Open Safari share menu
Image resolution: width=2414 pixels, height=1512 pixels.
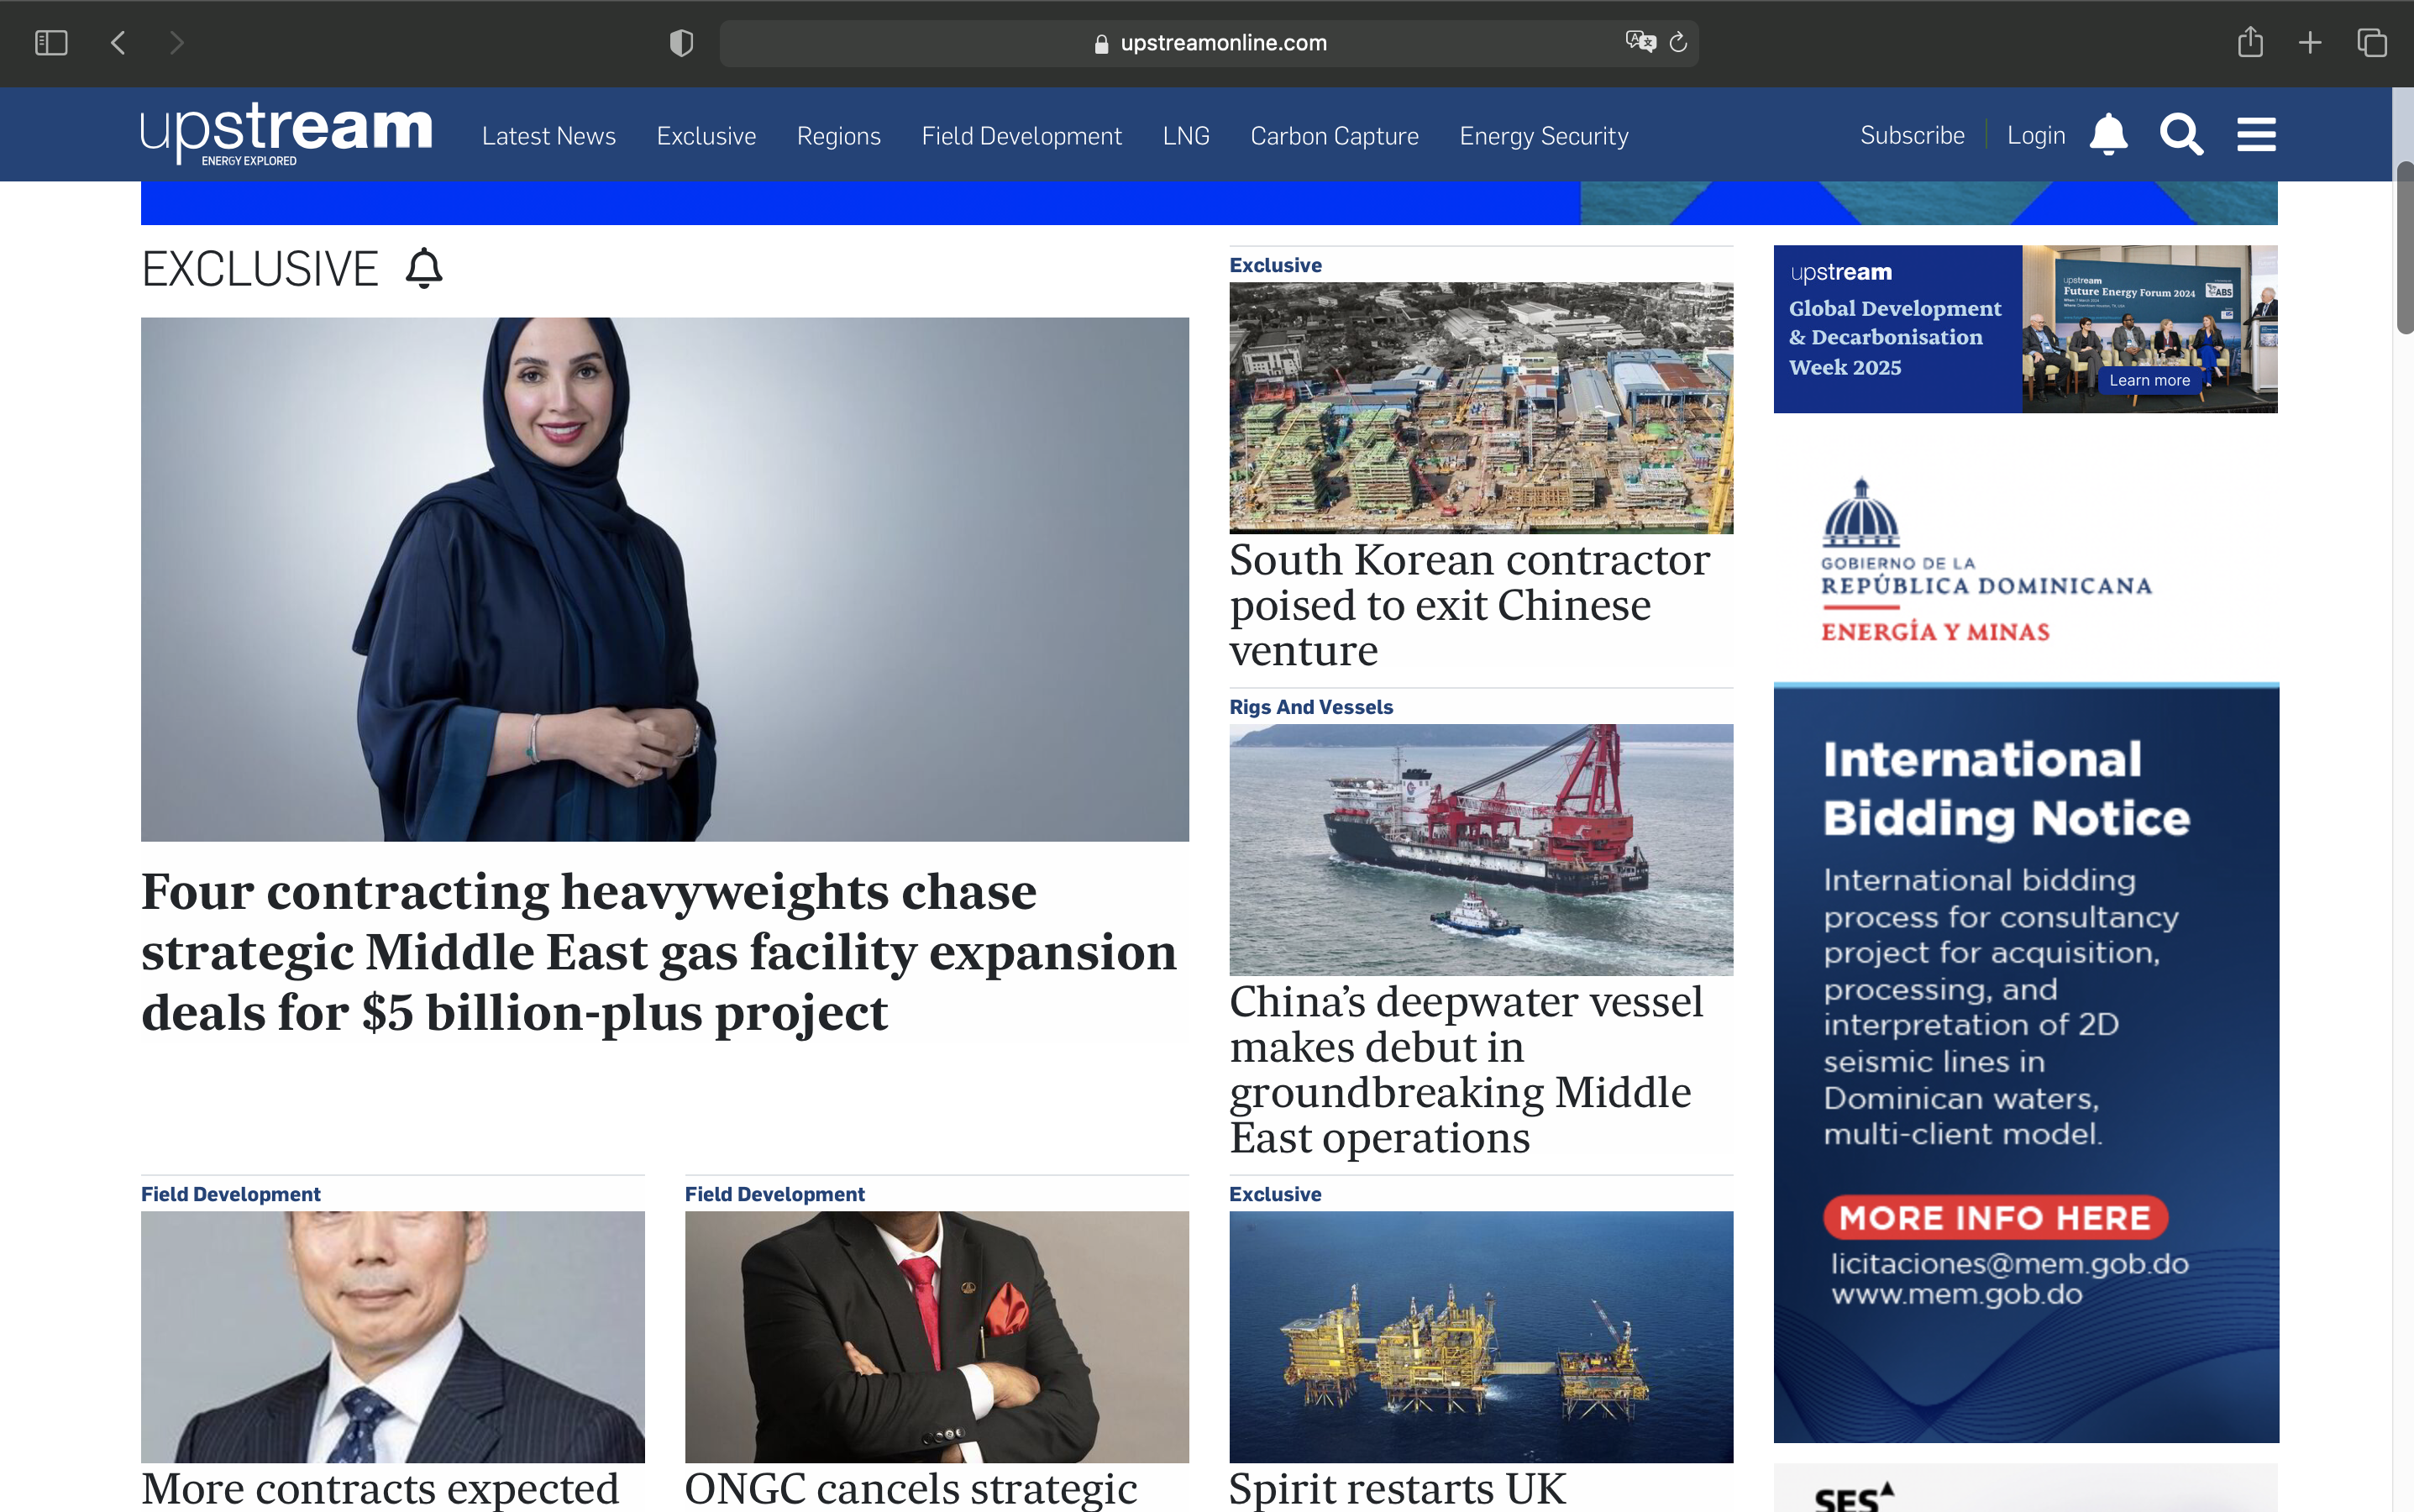coord(2250,42)
